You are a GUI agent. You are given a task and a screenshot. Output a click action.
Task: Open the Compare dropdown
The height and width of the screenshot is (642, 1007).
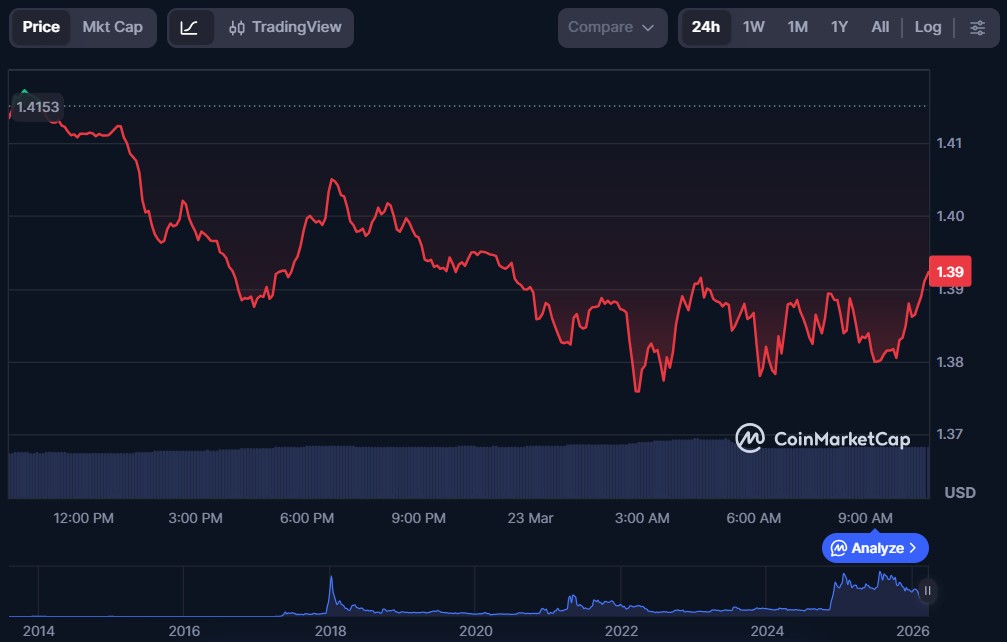612,27
